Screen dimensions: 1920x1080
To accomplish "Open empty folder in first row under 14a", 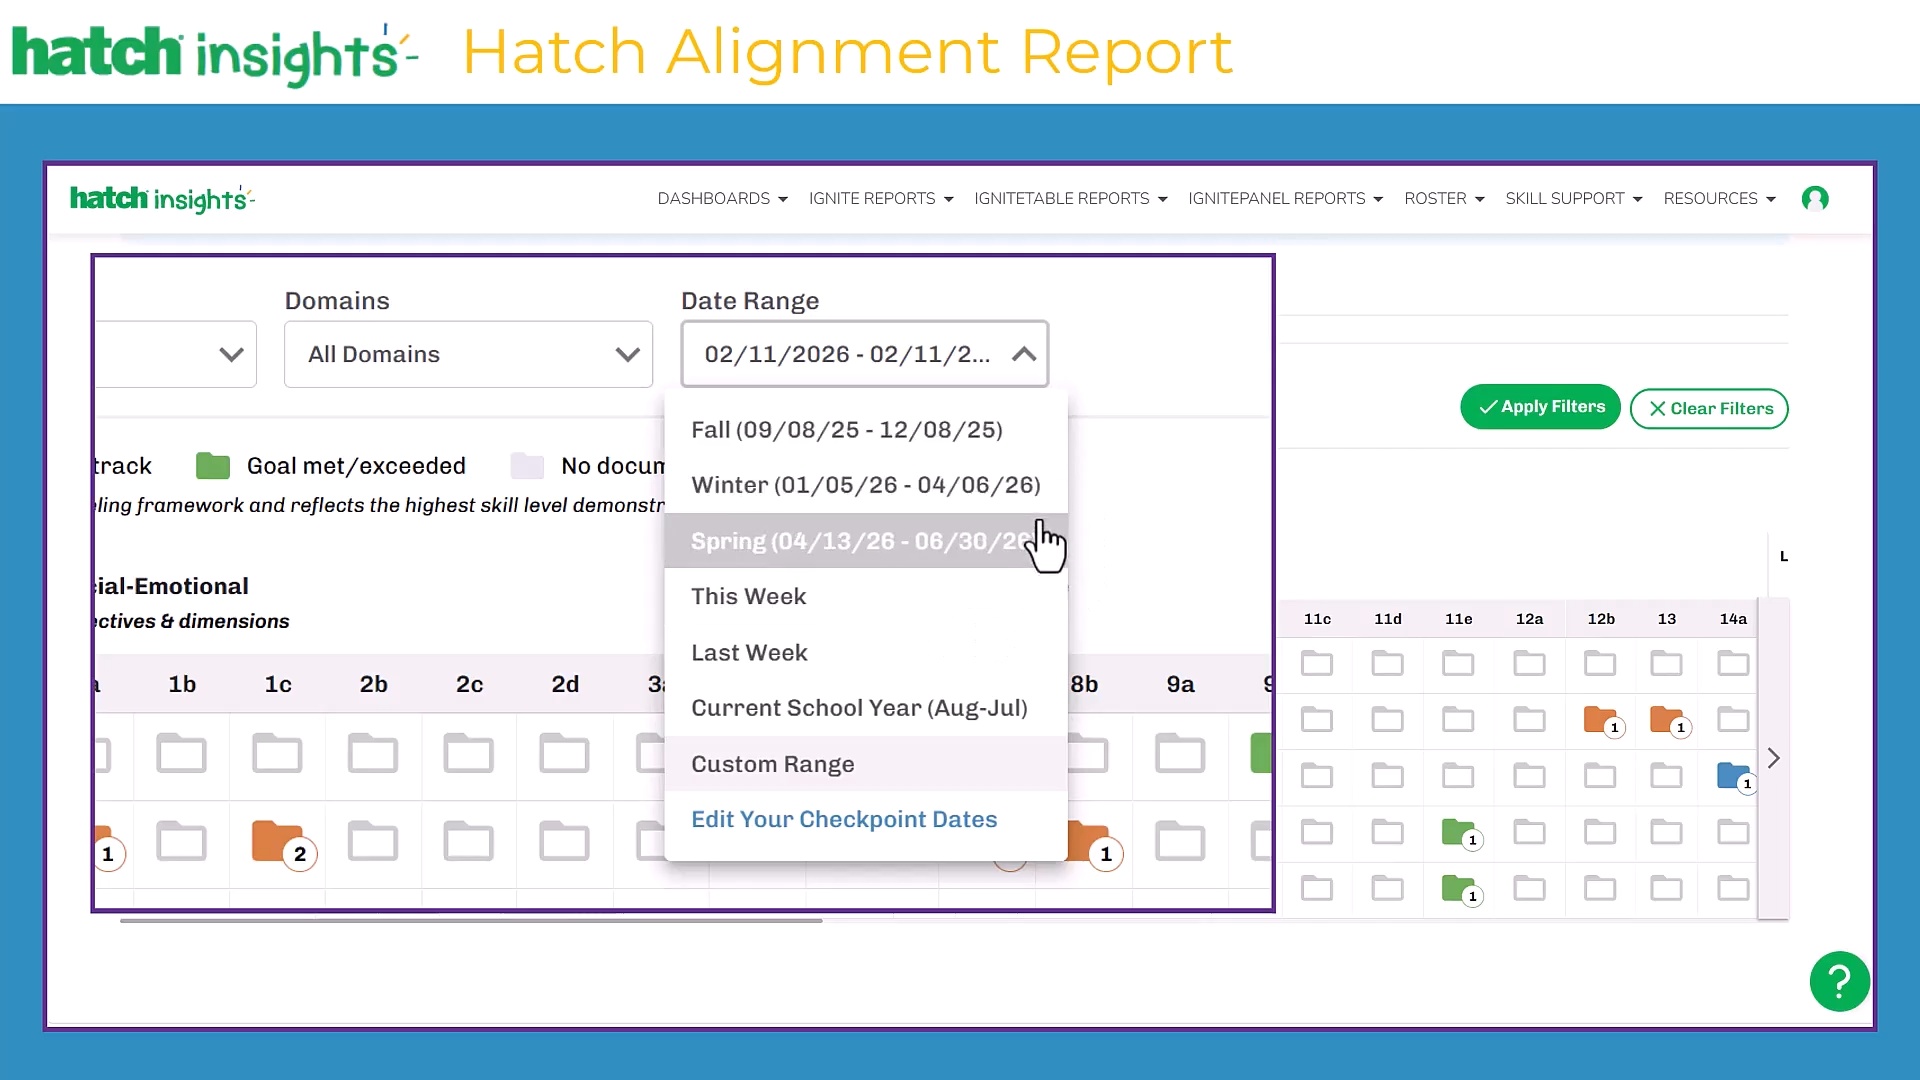I will [x=1733, y=662].
